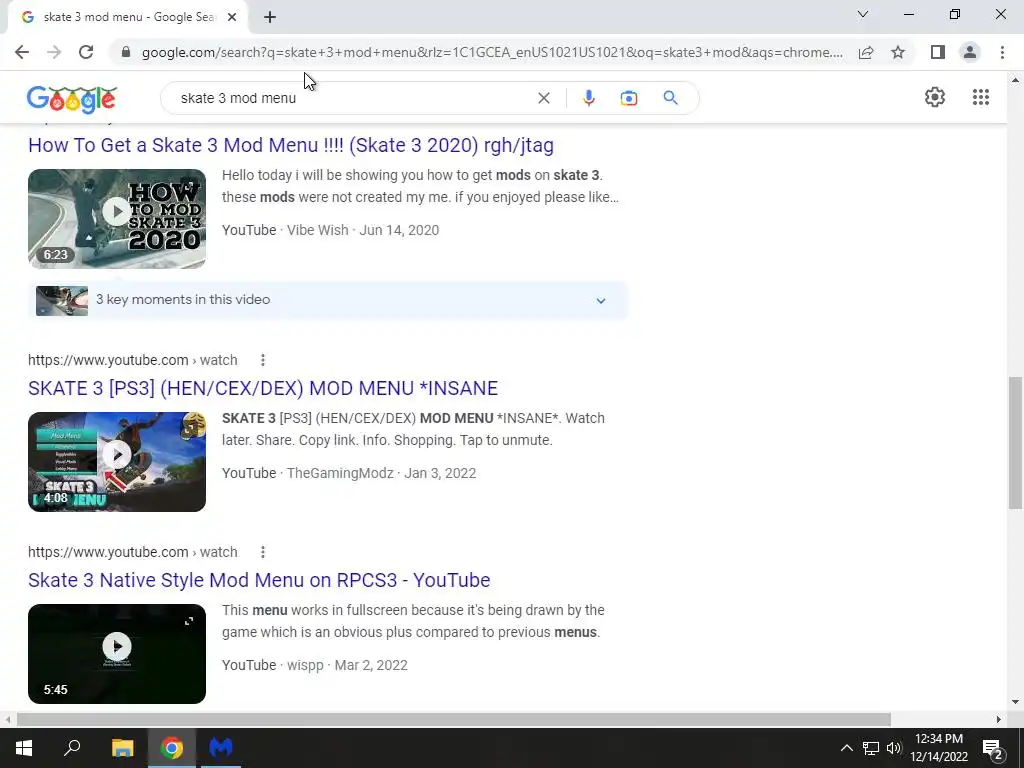Image resolution: width=1024 pixels, height=768 pixels.
Task: Open the tab search chevron
Action: (x=863, y=14)
